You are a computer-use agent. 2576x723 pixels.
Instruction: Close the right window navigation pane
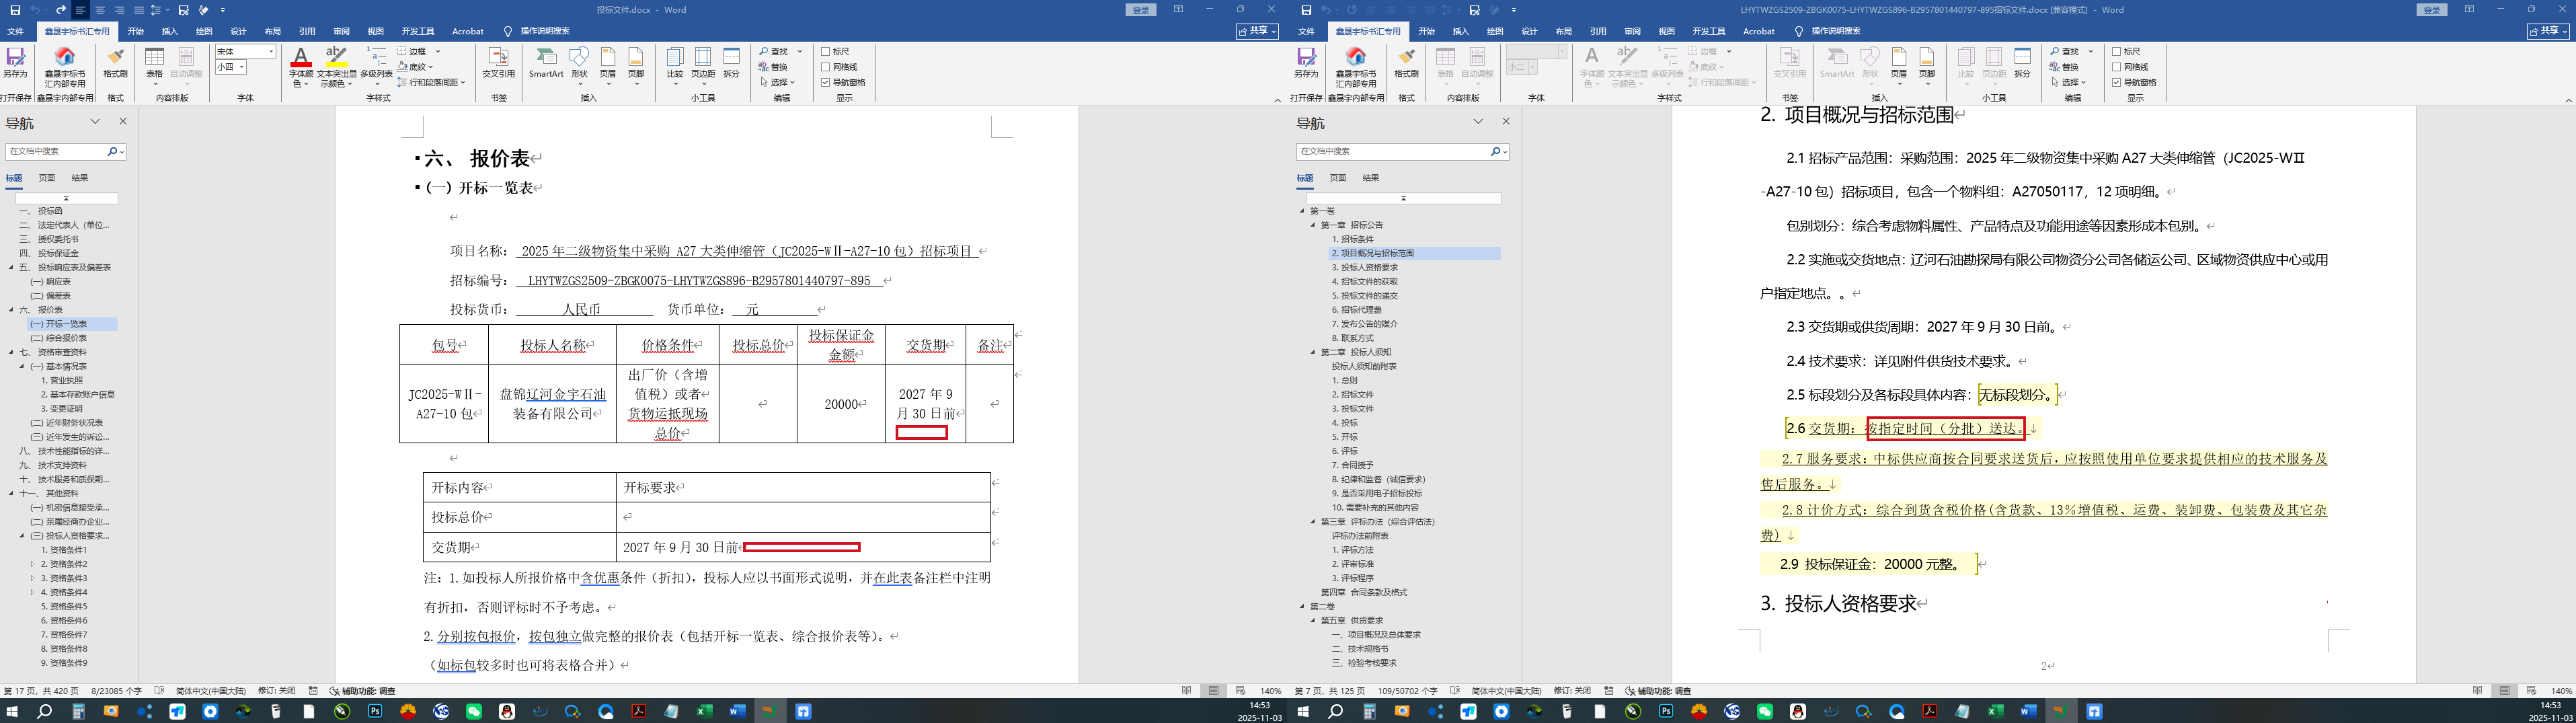(x=1506, y=121)
